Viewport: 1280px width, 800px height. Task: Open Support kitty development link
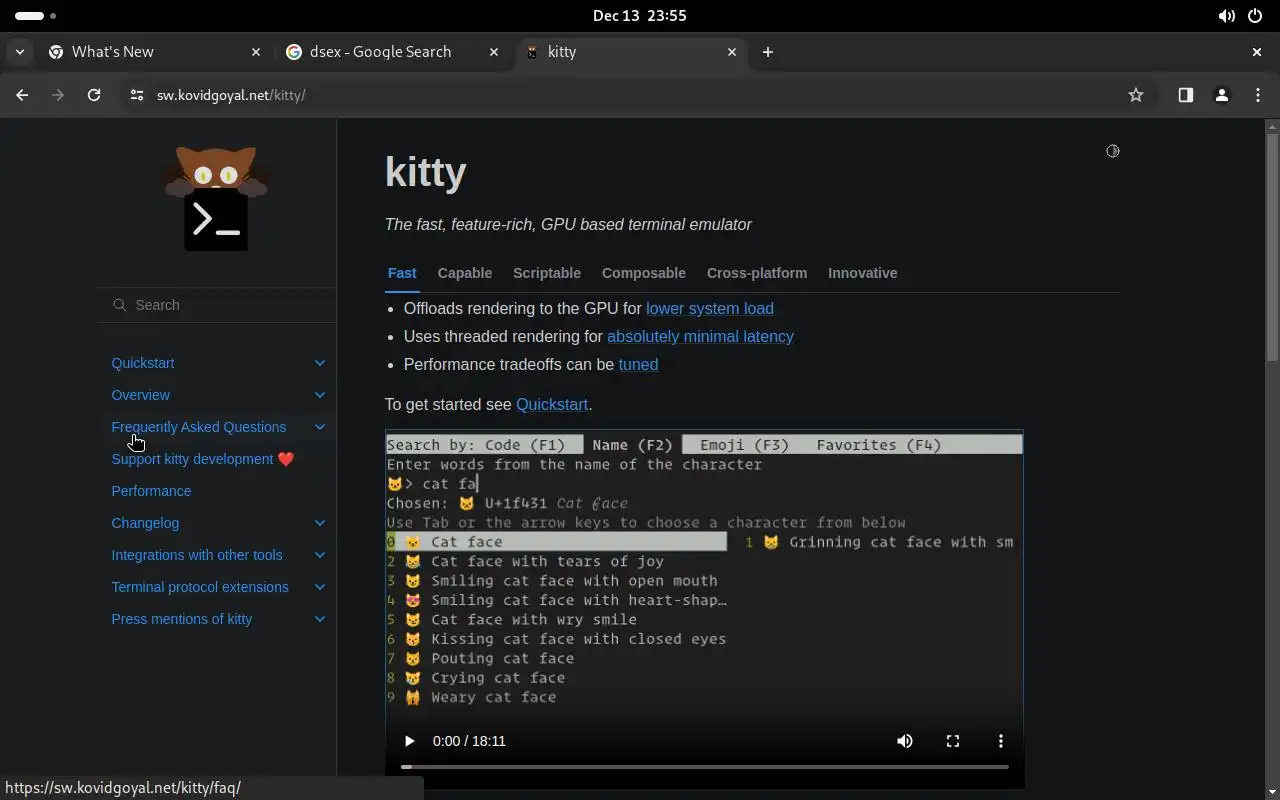203,459
